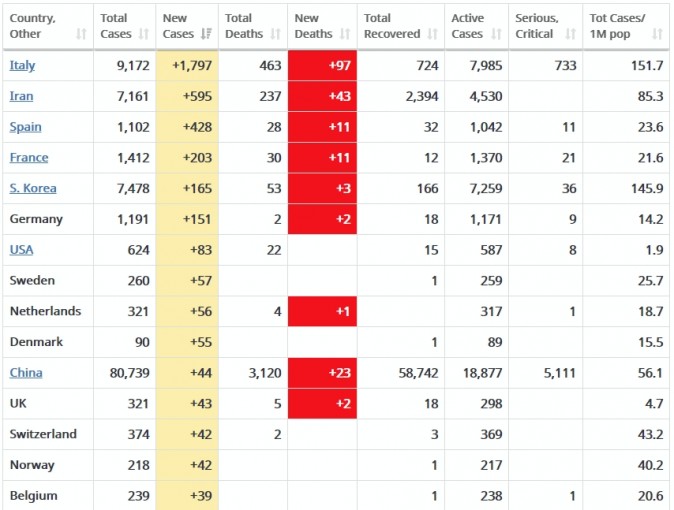The height and width of the screenshot is (510, 674).
Task: Open the USA country link
Action: (x=21, y=250)
